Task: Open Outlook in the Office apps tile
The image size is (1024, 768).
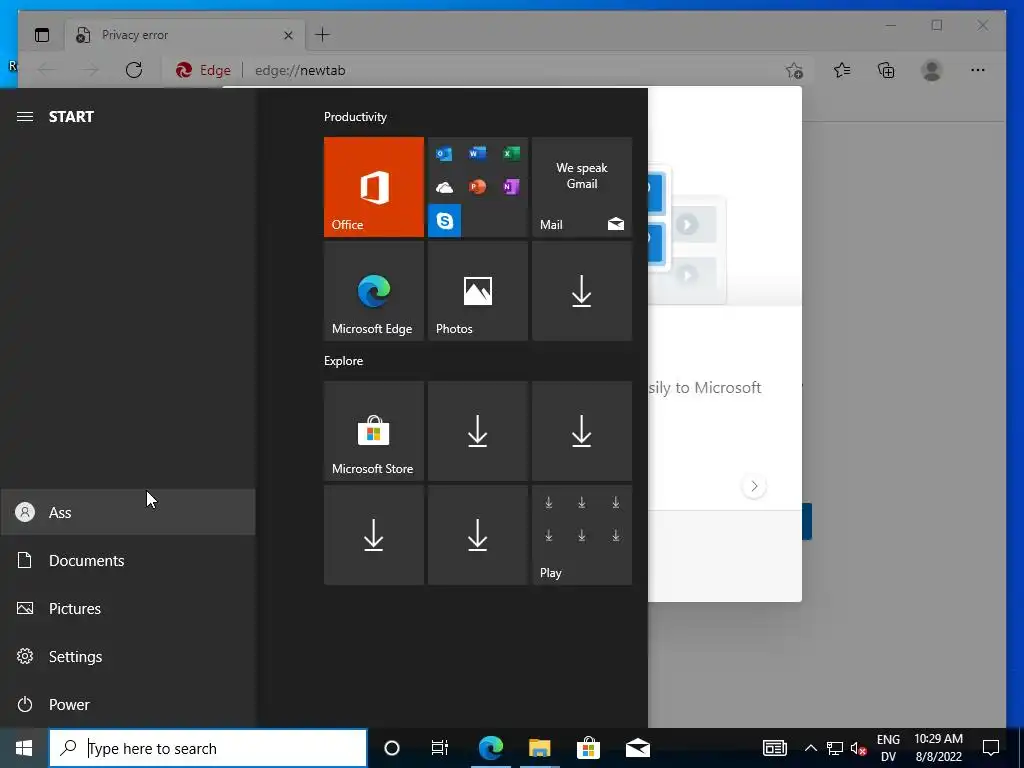Action: (x=445, y=154)
